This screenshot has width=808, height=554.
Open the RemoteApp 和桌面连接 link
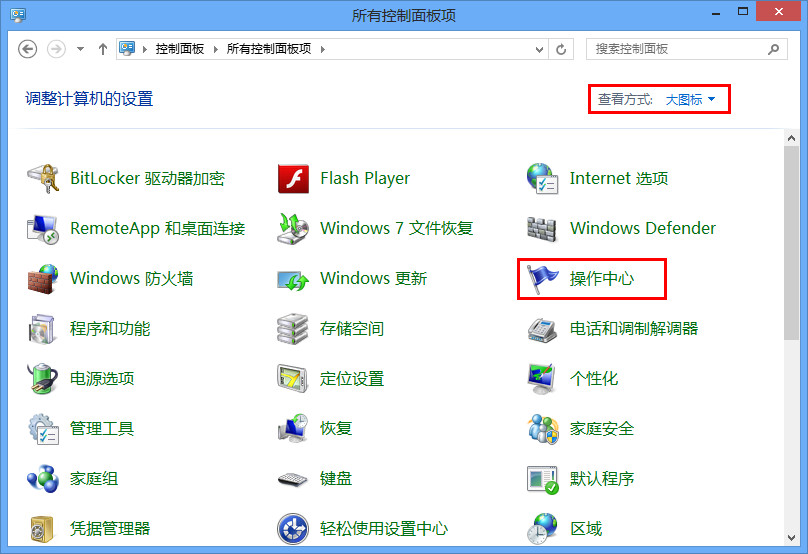[157, 229]
